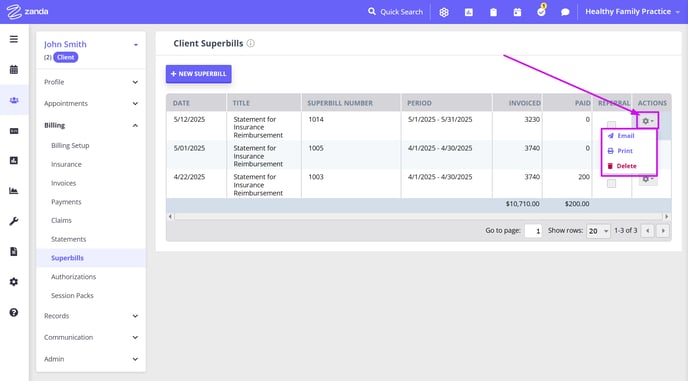Click superbill number 1005 cell
Image resolution: width=688 pixels, height=381 pixels.
point(316,148)
